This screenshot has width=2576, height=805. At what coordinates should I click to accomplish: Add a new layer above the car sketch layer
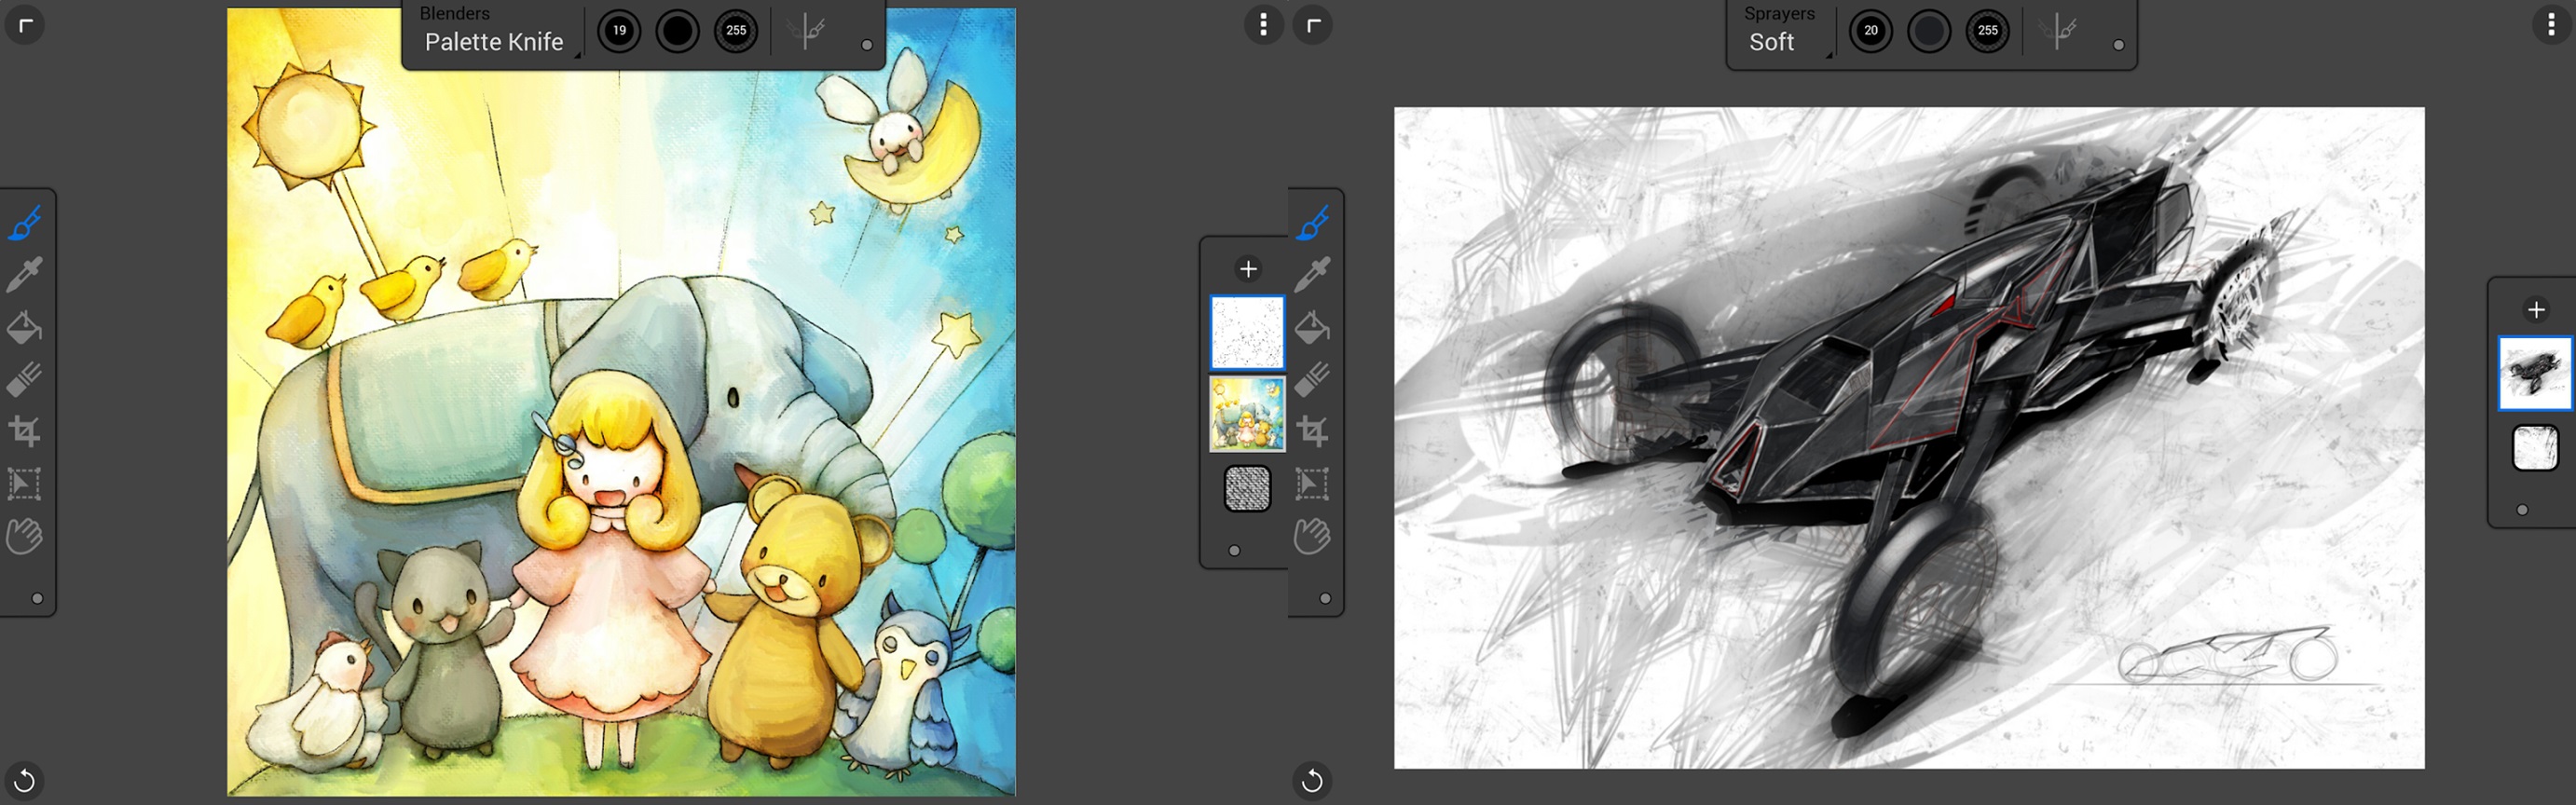pos(2535,310)
